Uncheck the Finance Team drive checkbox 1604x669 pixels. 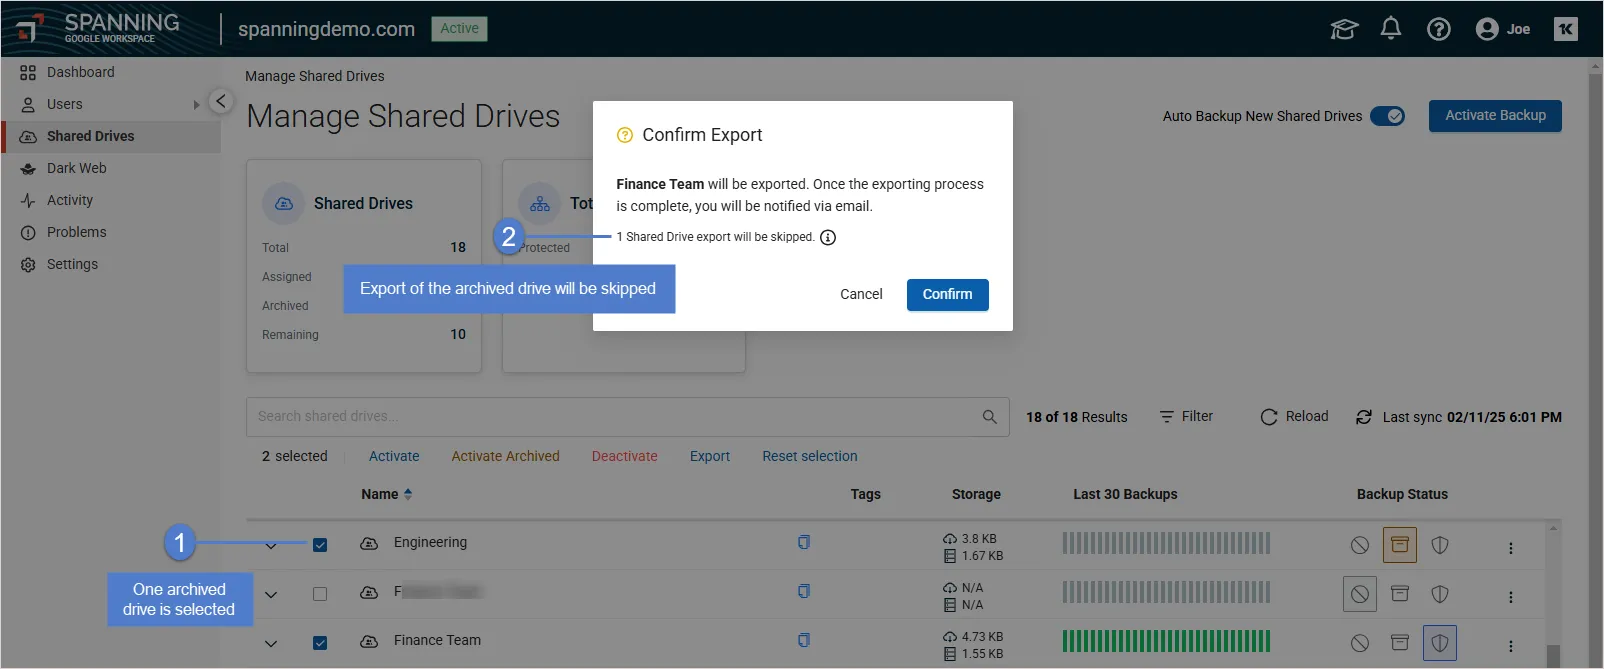pos(320,643)
